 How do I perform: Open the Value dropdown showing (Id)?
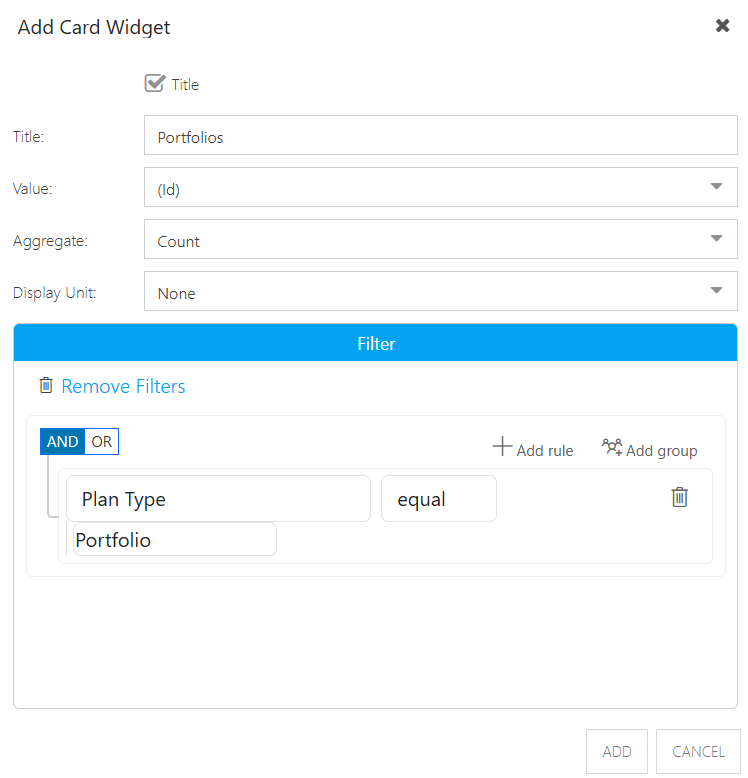[440, 187]
